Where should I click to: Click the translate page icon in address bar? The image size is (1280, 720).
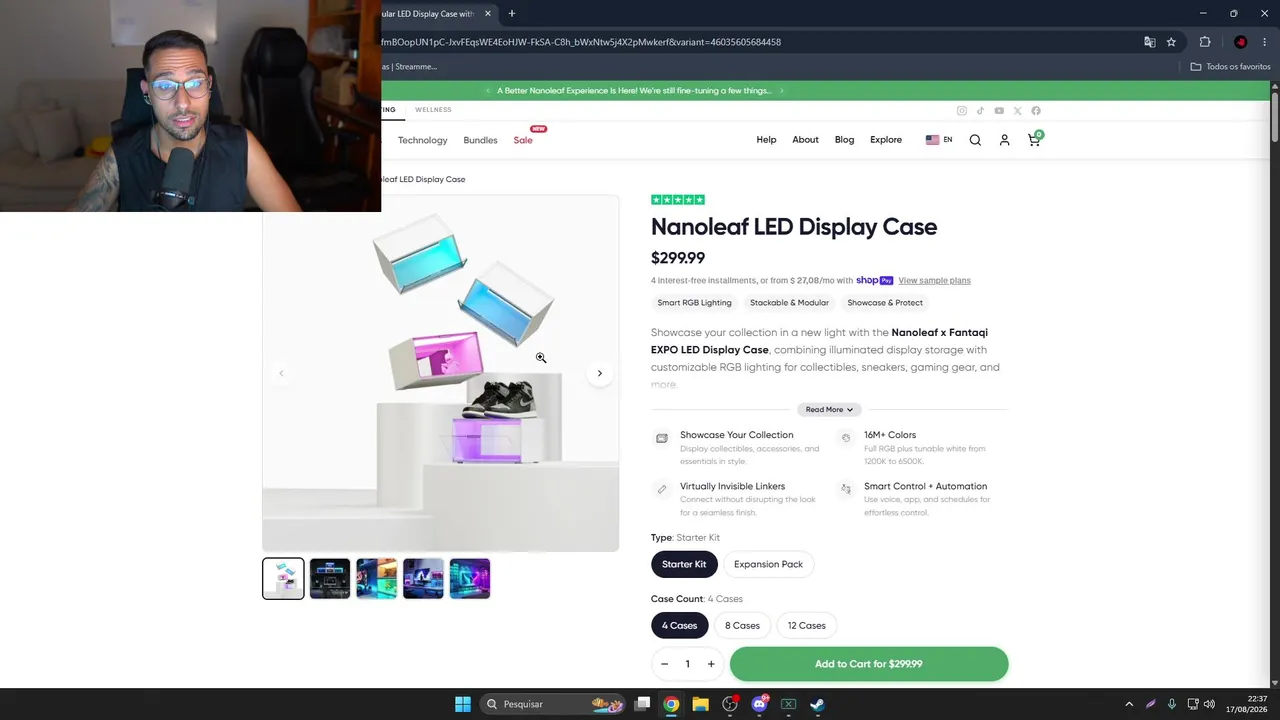tap(1150, 42)
